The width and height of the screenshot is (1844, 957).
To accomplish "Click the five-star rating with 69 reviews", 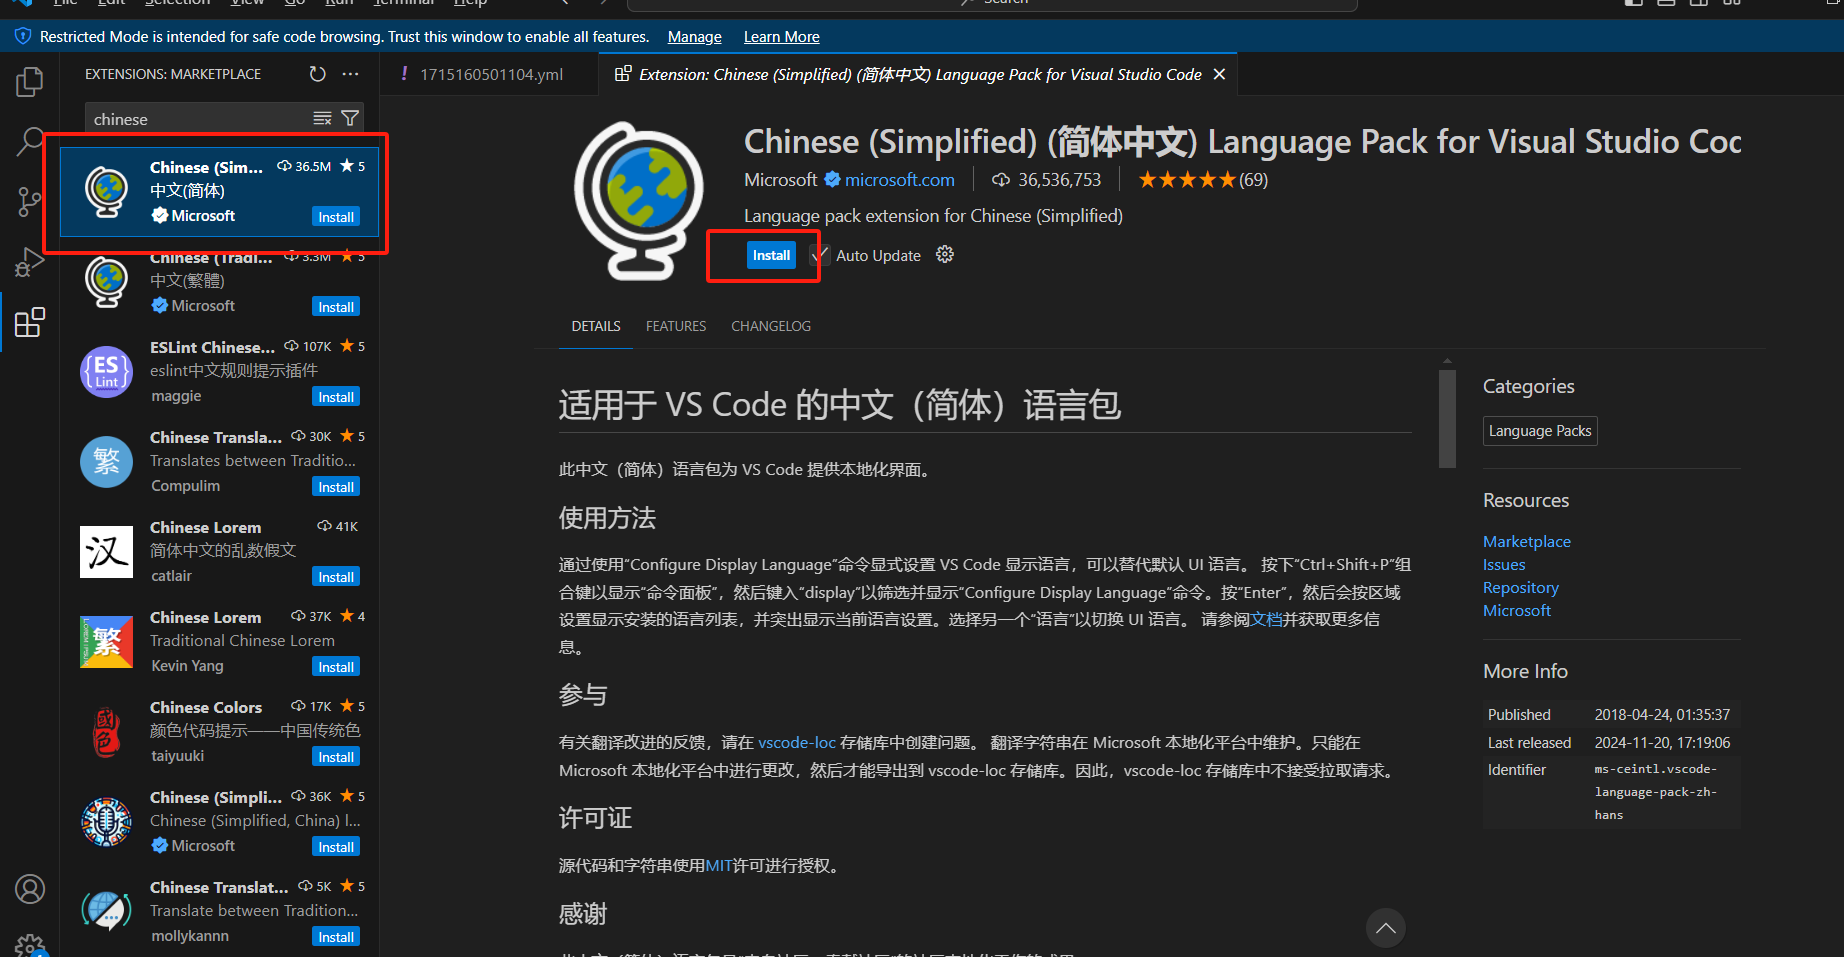I will coord(1203,180).
